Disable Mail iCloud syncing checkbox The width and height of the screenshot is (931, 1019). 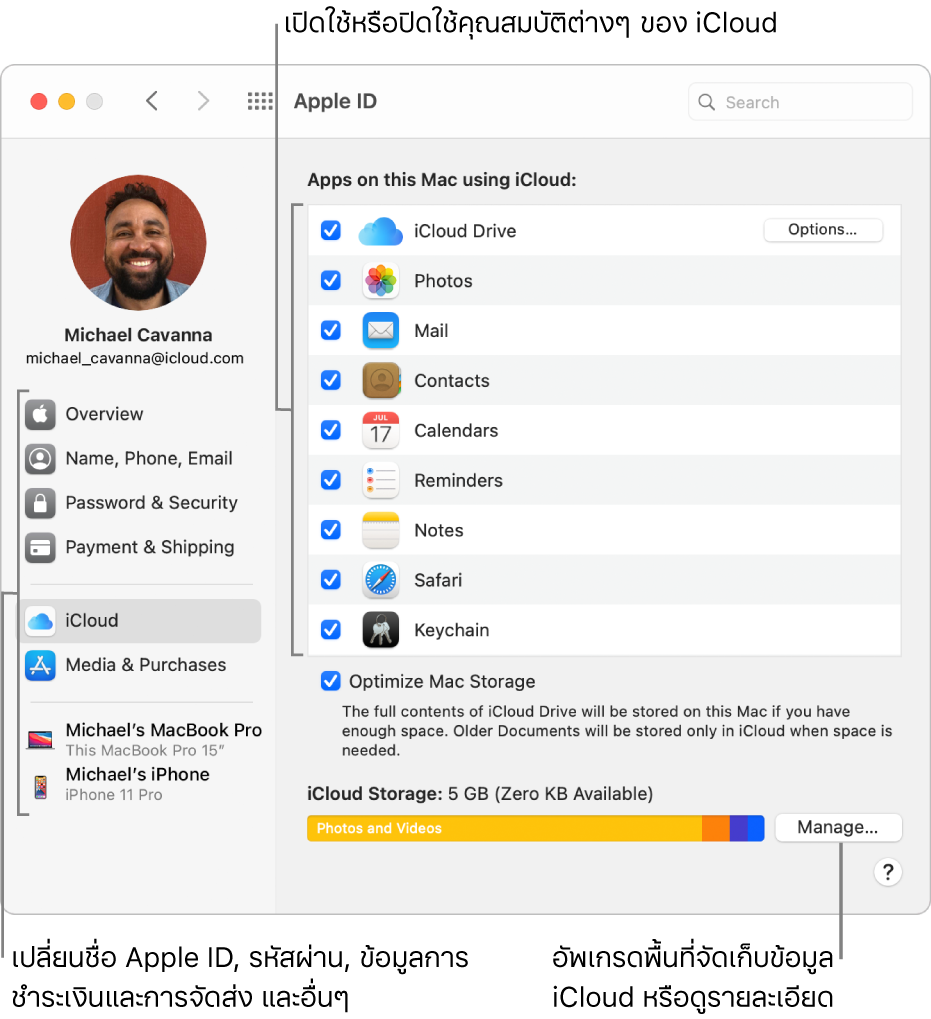point(331,331)
